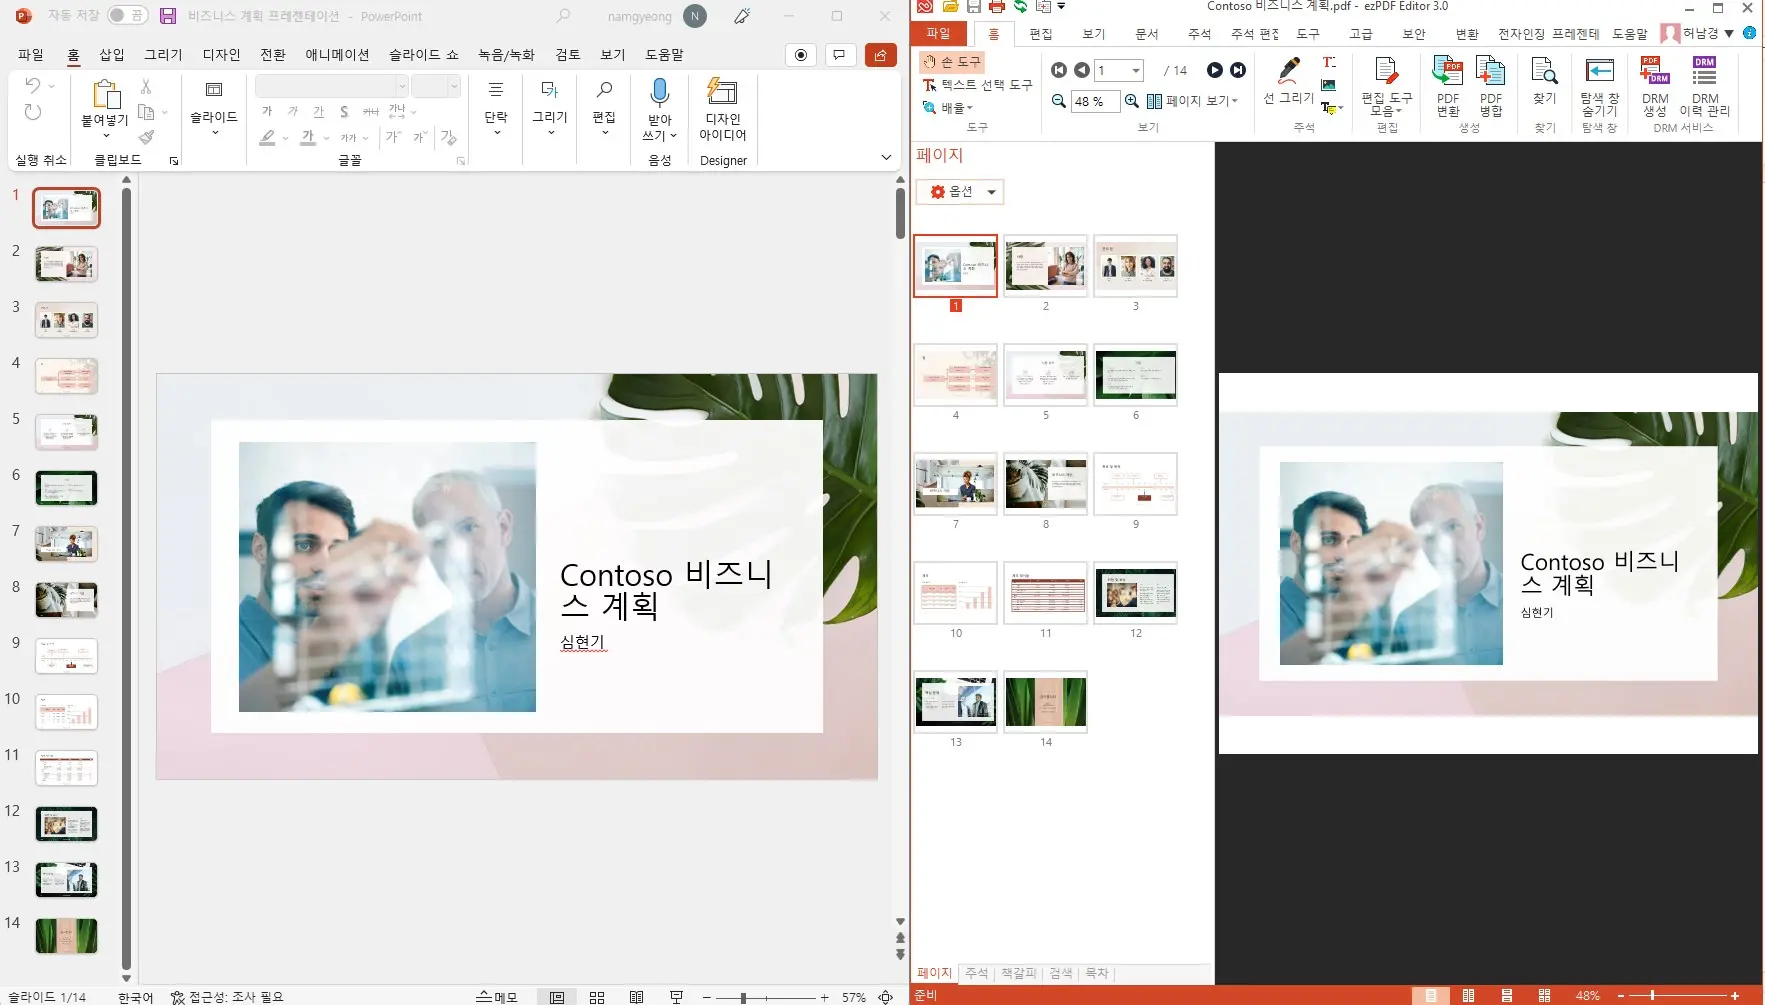
Task: Click 메모 (Notes) button in PowerPoint status bar
Action: point(497,997)
